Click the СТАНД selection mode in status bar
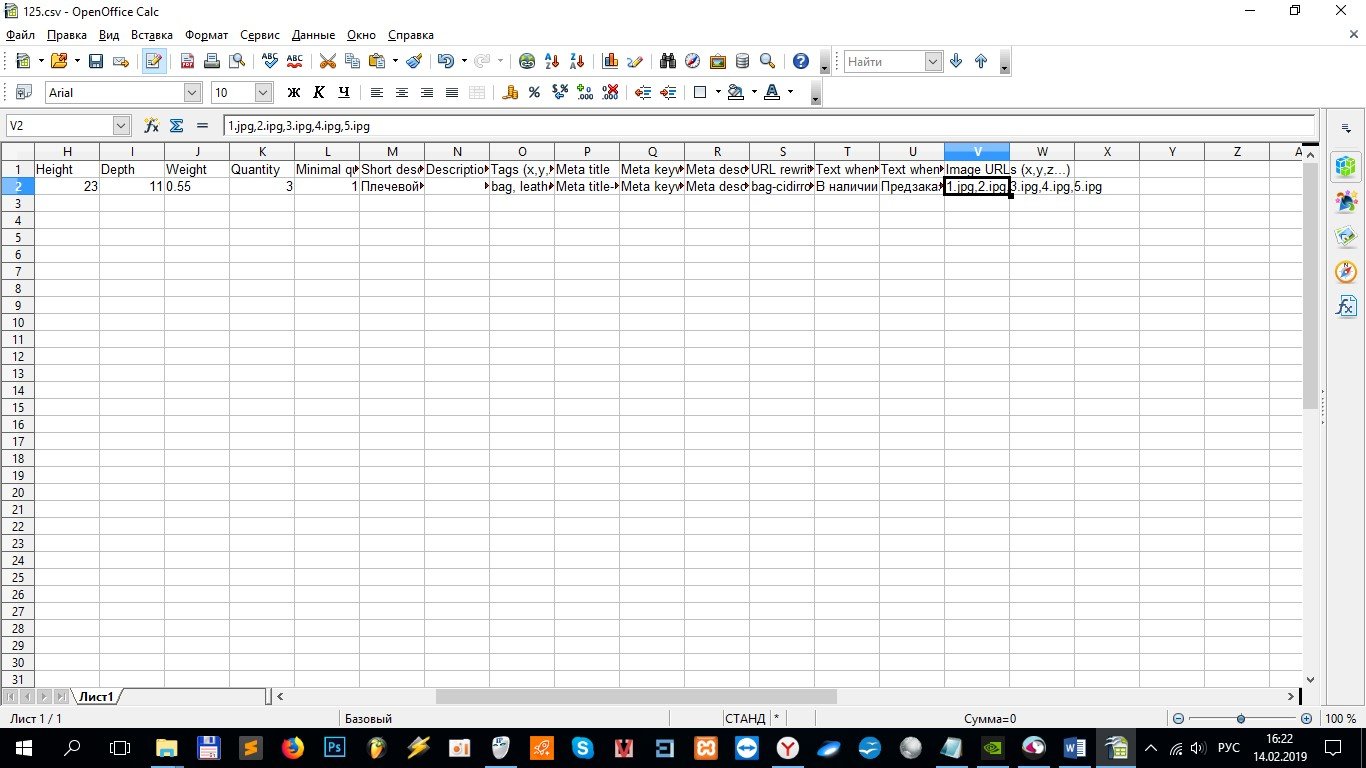Viewport: 1366px width, 768px height. coord(745,718)
